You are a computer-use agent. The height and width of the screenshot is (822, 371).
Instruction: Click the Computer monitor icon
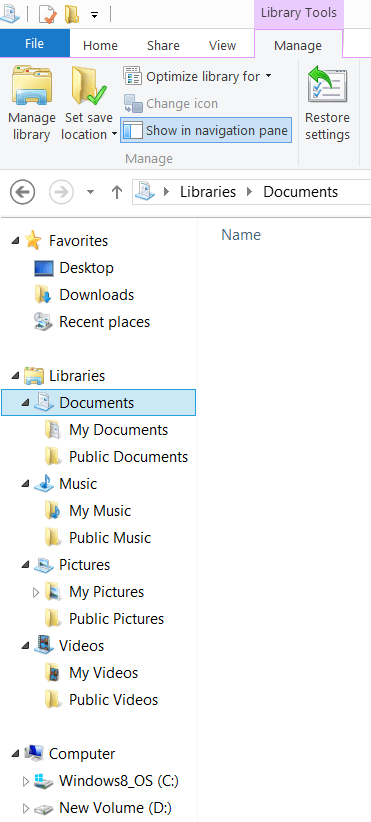[x=33, y=753]
